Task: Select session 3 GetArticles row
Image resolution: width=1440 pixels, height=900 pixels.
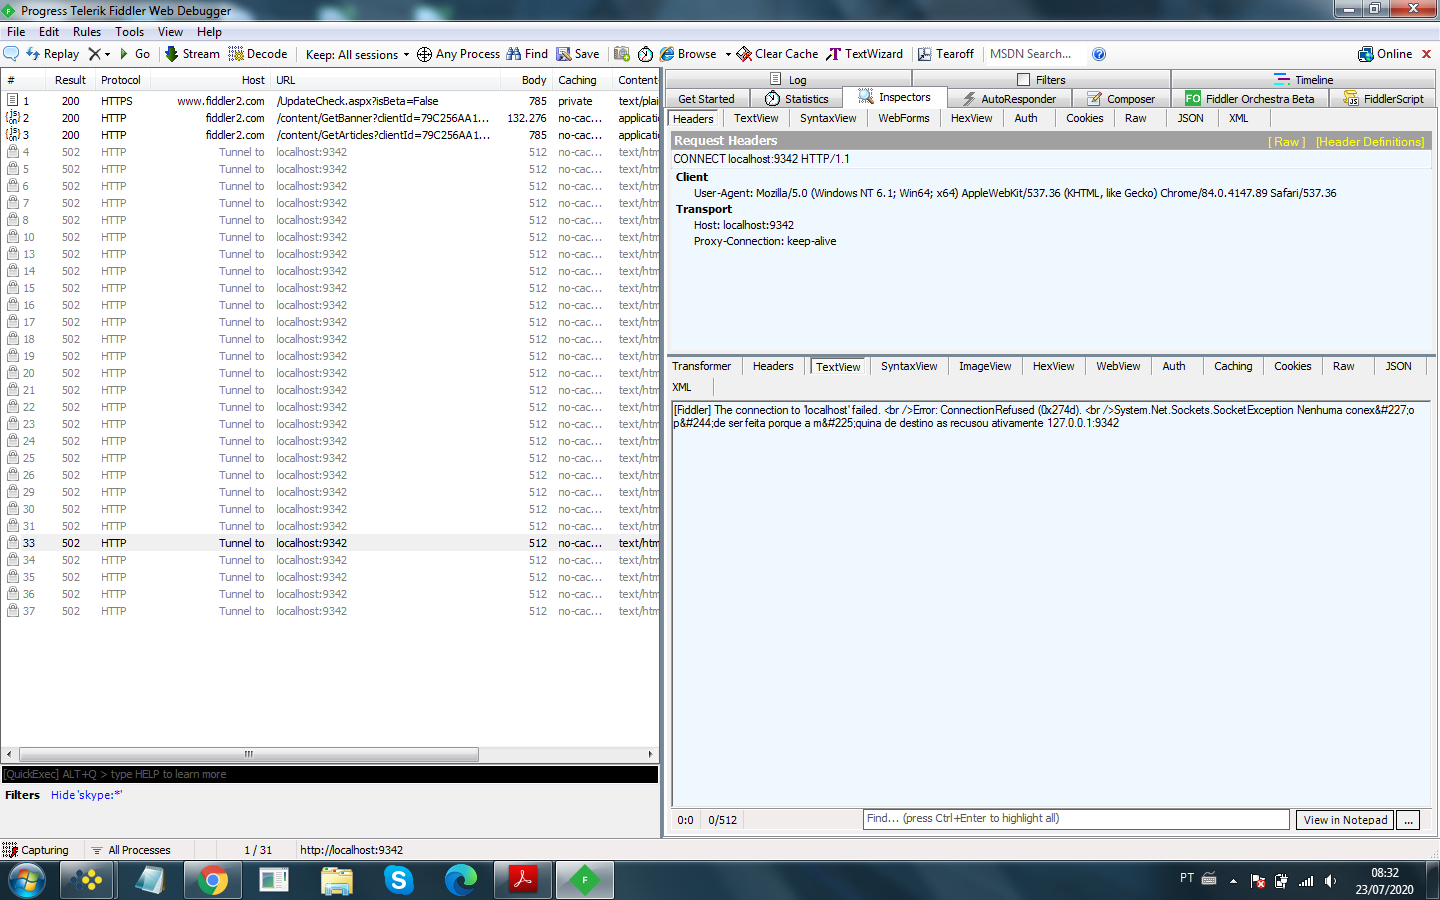Action: pos(330,135)
